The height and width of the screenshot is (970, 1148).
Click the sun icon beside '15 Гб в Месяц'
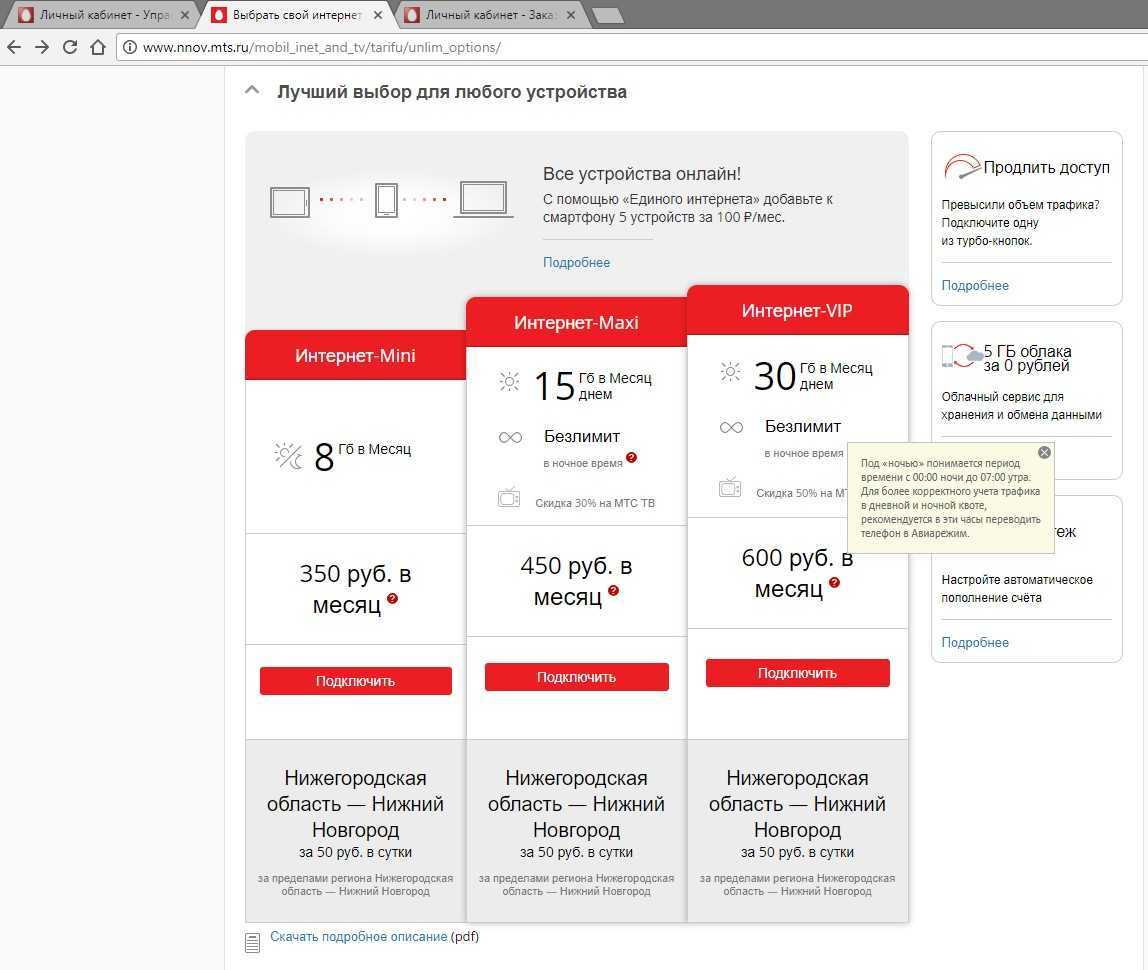[x=510, y=381]
